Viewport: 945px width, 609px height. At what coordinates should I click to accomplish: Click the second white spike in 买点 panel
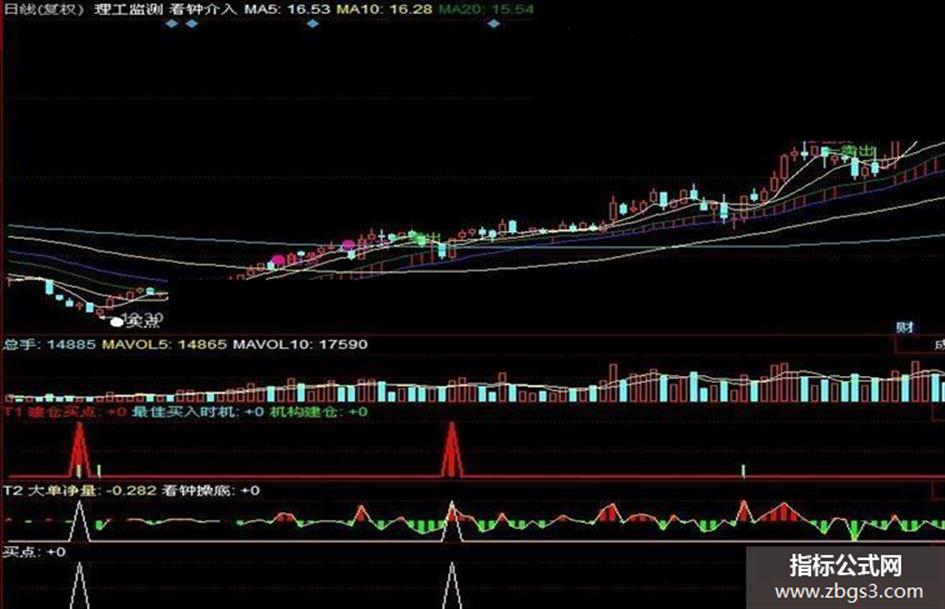tap(452, 585)
